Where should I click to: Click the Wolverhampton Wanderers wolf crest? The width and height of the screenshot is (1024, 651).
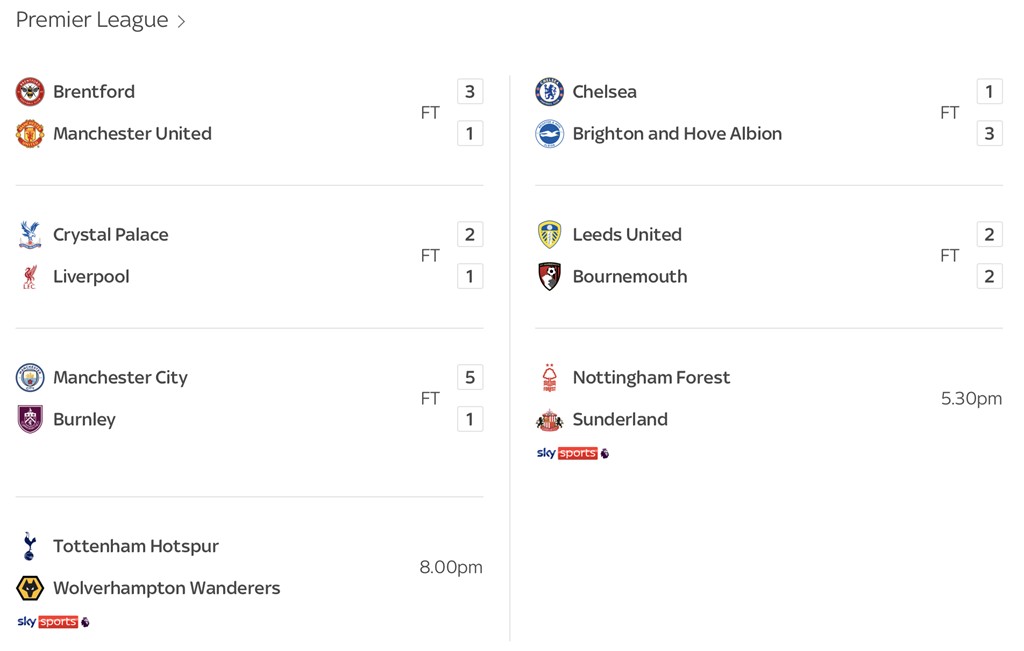(x=30, y=588)
